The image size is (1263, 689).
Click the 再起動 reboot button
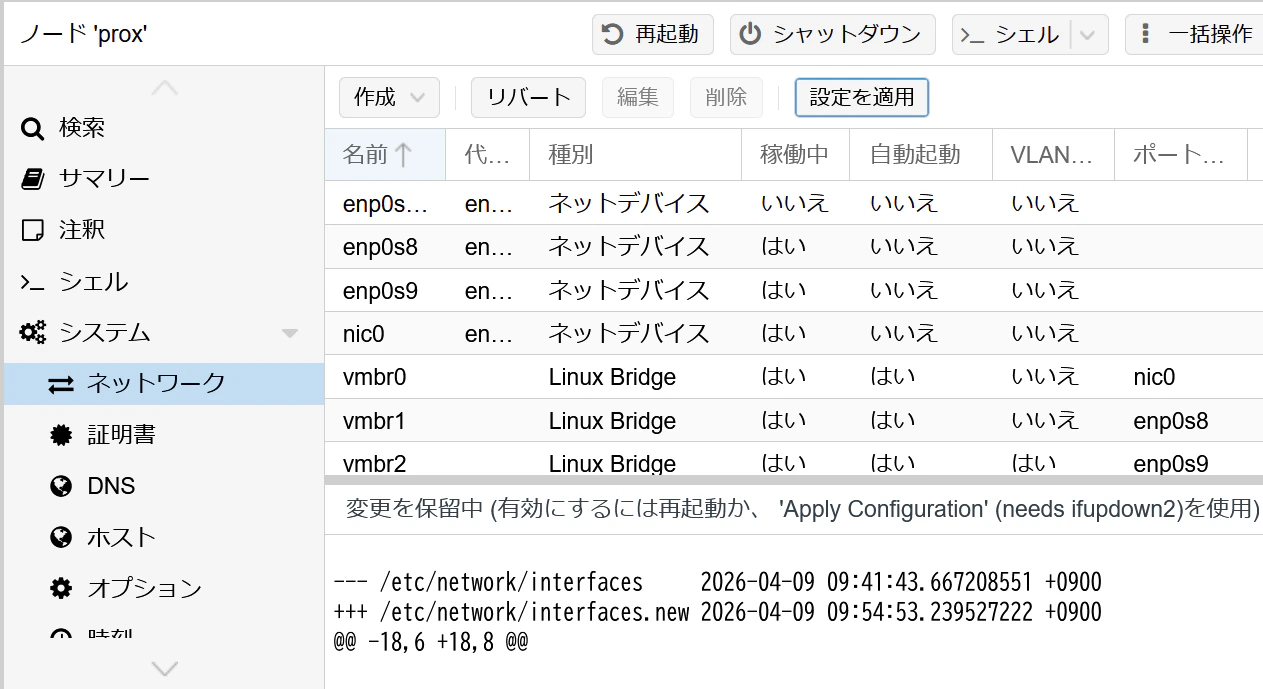pyautogui.click(x=653, y=34)
